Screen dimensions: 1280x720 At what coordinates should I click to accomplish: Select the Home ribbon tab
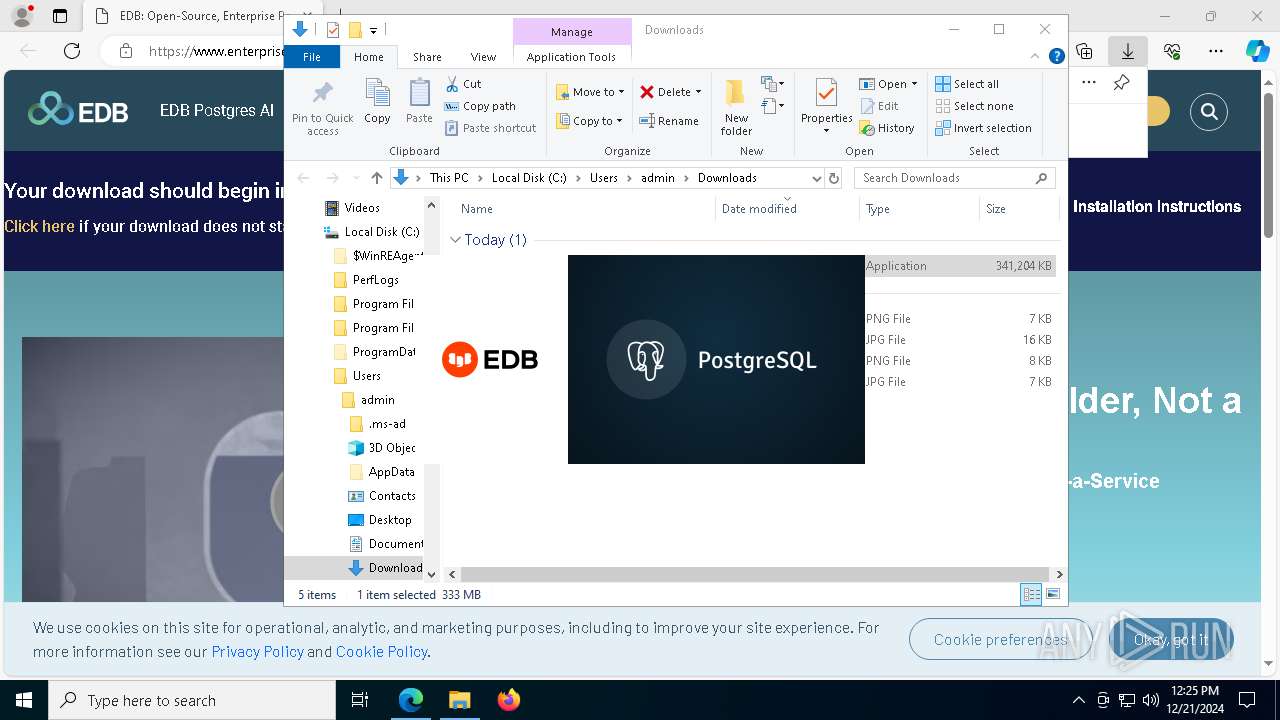pyautogui.click(x=369, y=57)
